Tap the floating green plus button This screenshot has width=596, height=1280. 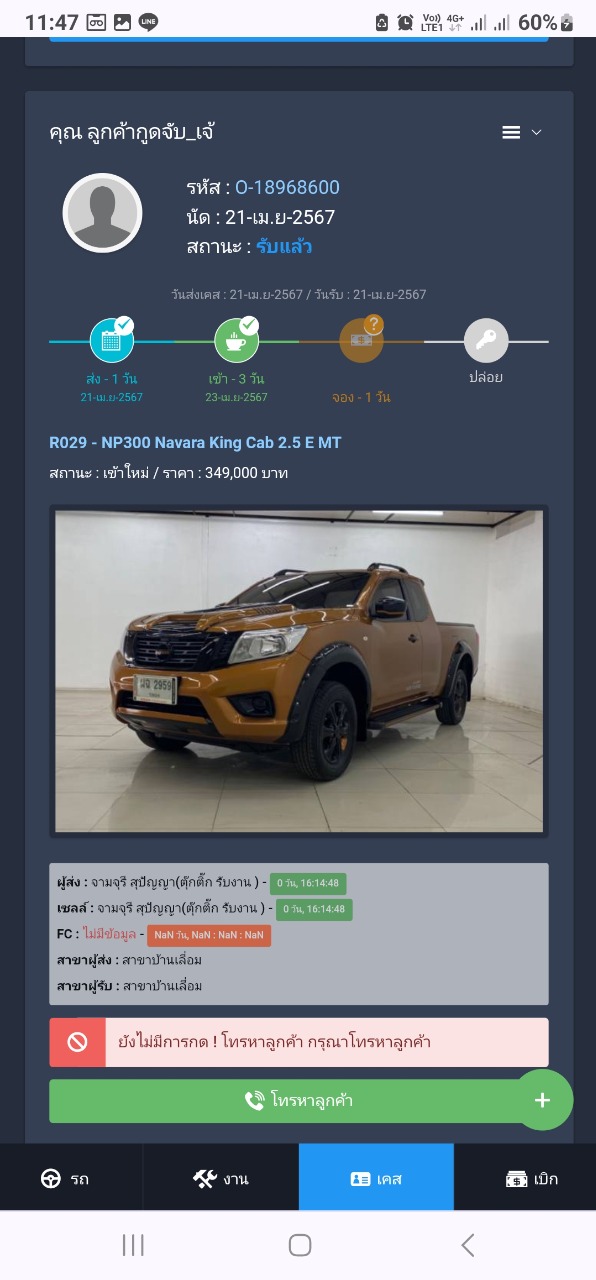tap(543, 1100)
